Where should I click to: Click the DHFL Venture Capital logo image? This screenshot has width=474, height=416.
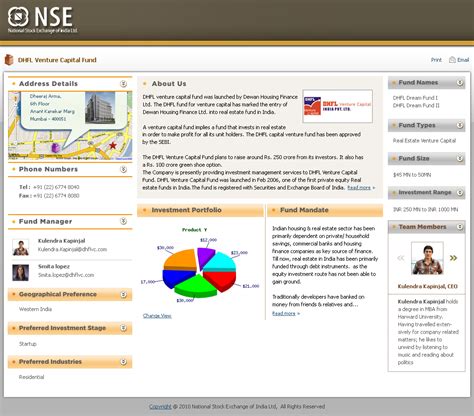[x=337, y=106]
